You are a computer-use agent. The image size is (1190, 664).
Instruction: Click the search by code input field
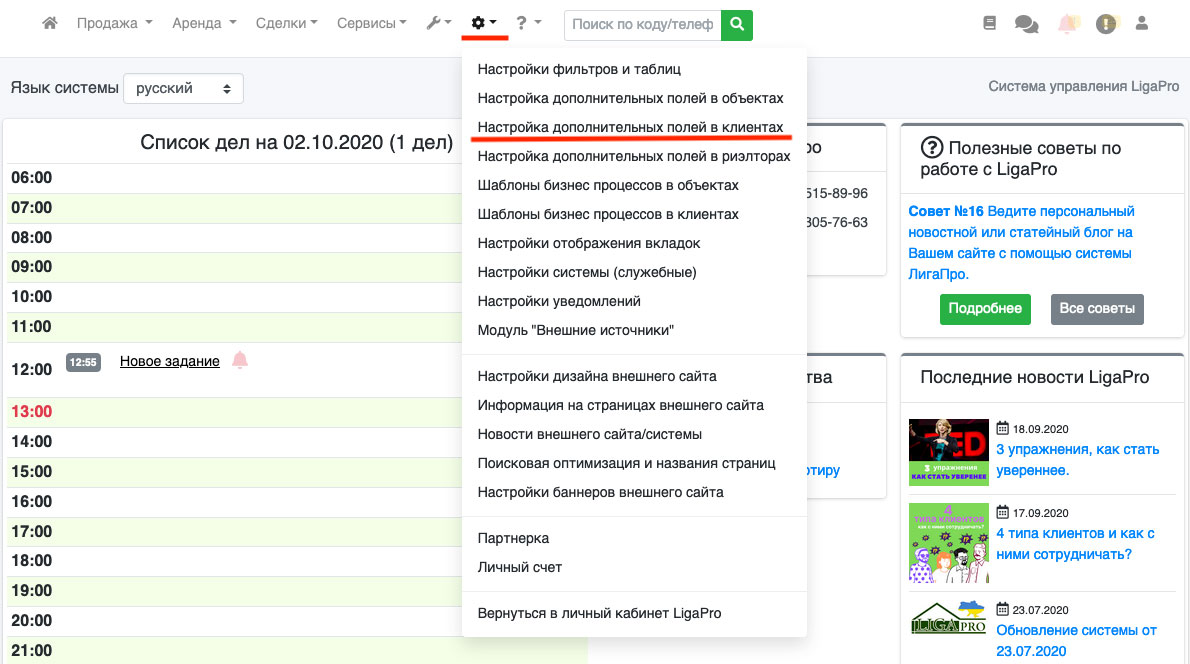tap(642, 25)
